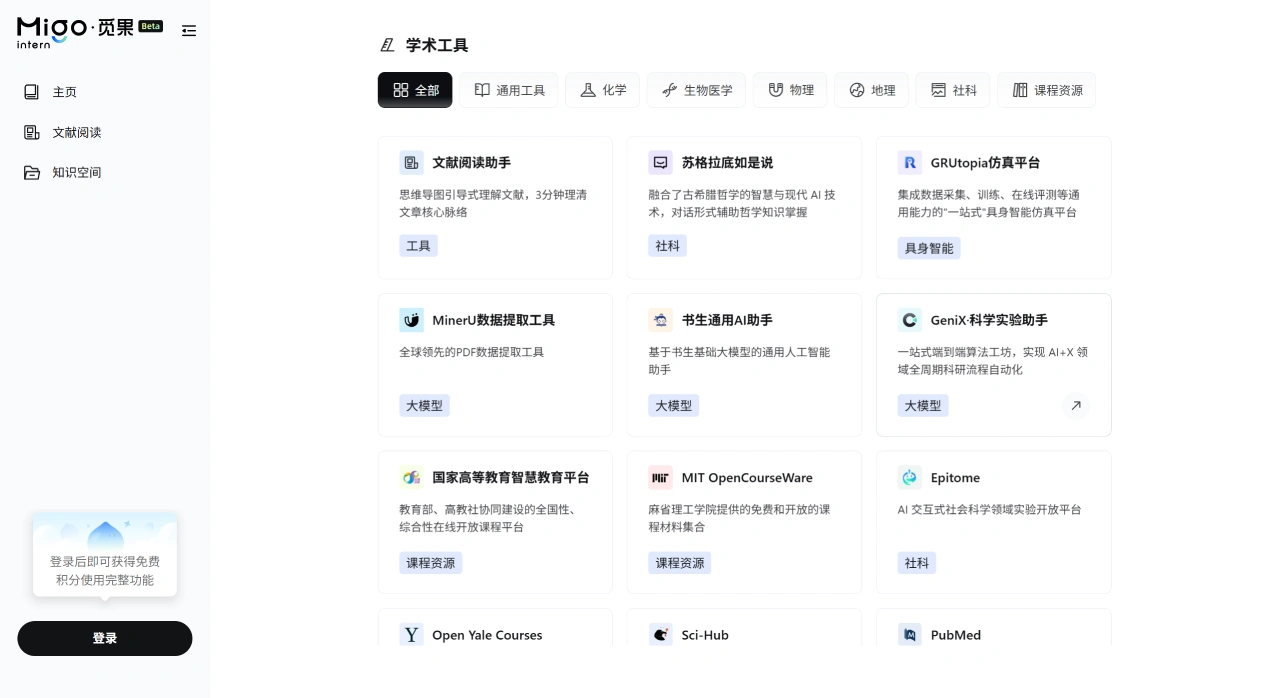Click the AI 交互式社会科学领域实验开放平台 description
The height and width of the screenshot is (698, 1280).
pyautogui.click(x=989, y=509)
